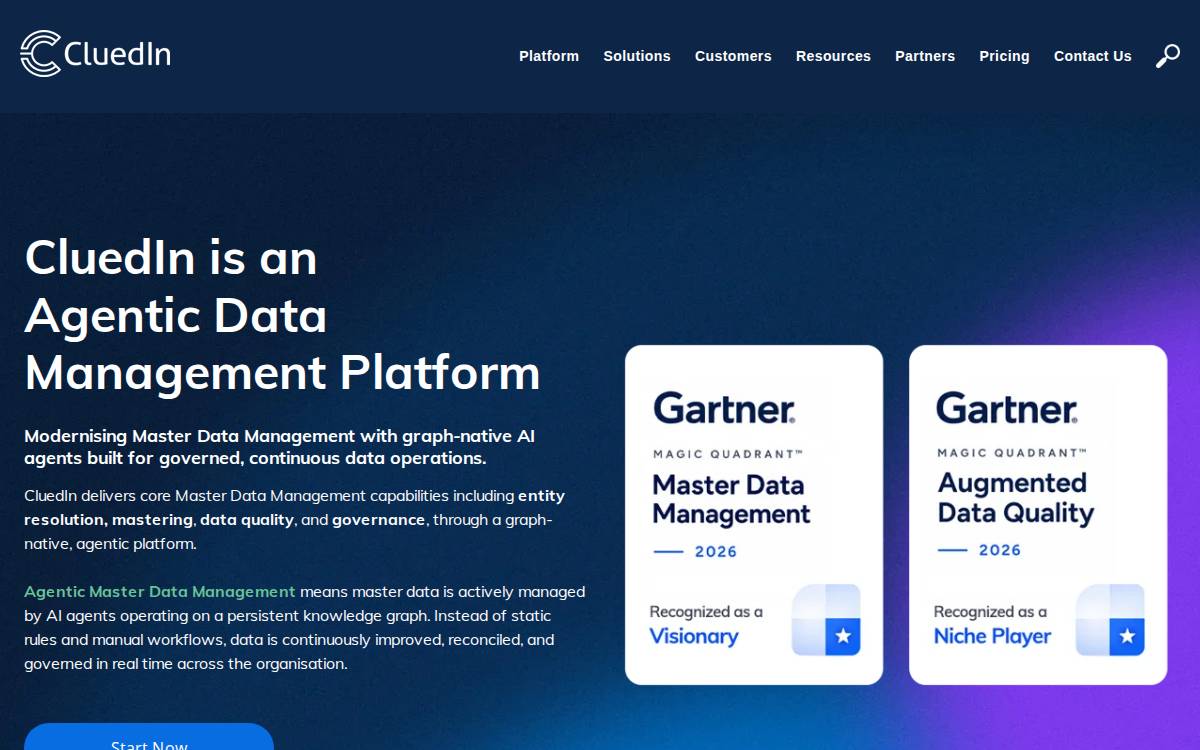The image size is (1200, 750).
Task: Open the Gartner Master Data Management card
Action: tap(754, 515)
